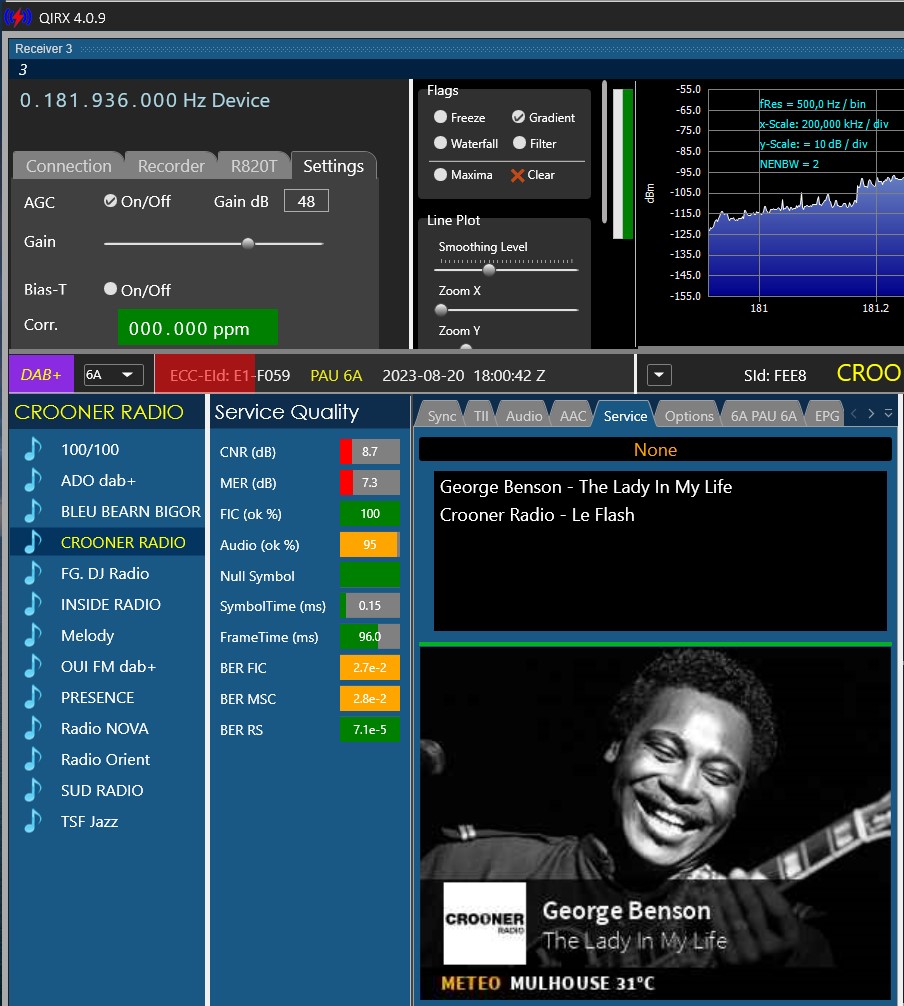The height and width of the screenshot is (1006, 904).
Task: Click the green 000.000 ppm correction field
Action: point(198,327)
